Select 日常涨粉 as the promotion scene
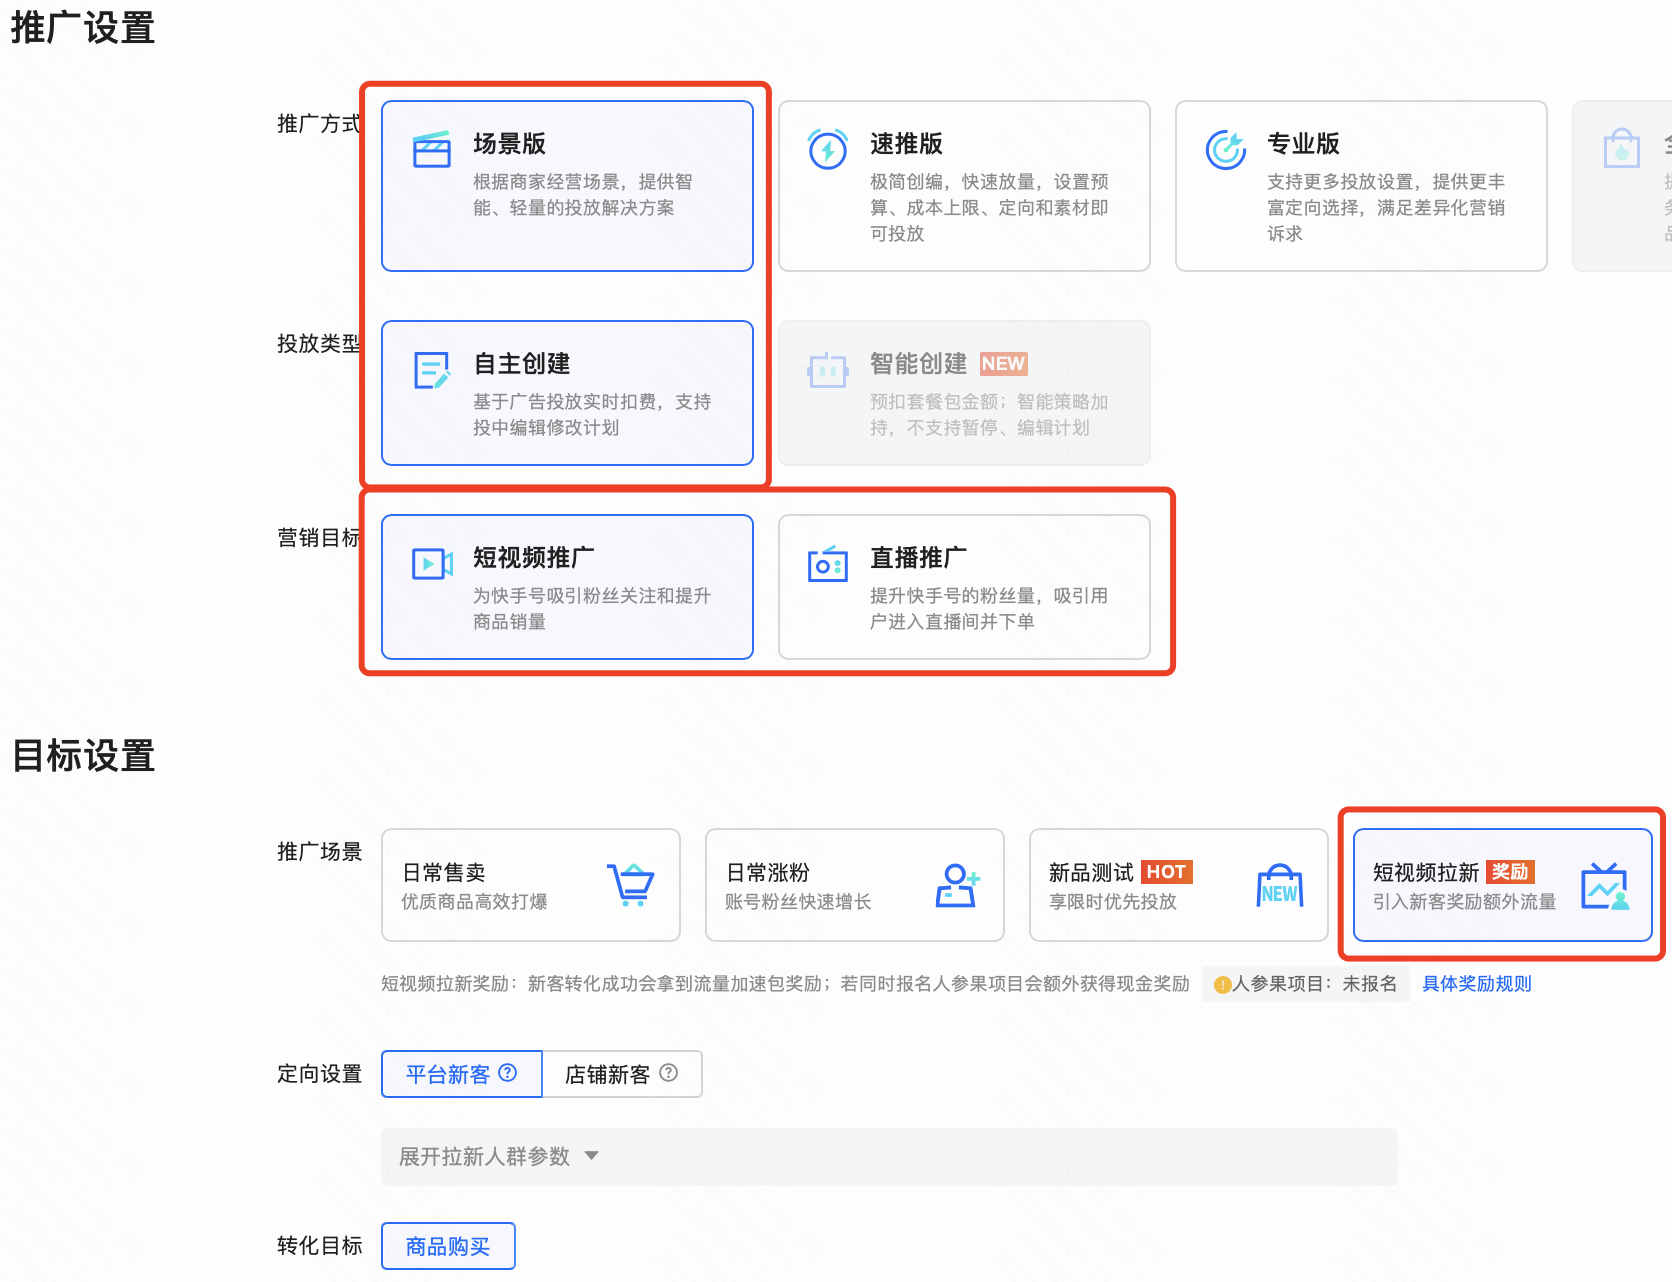 click(x=854, y=885)
